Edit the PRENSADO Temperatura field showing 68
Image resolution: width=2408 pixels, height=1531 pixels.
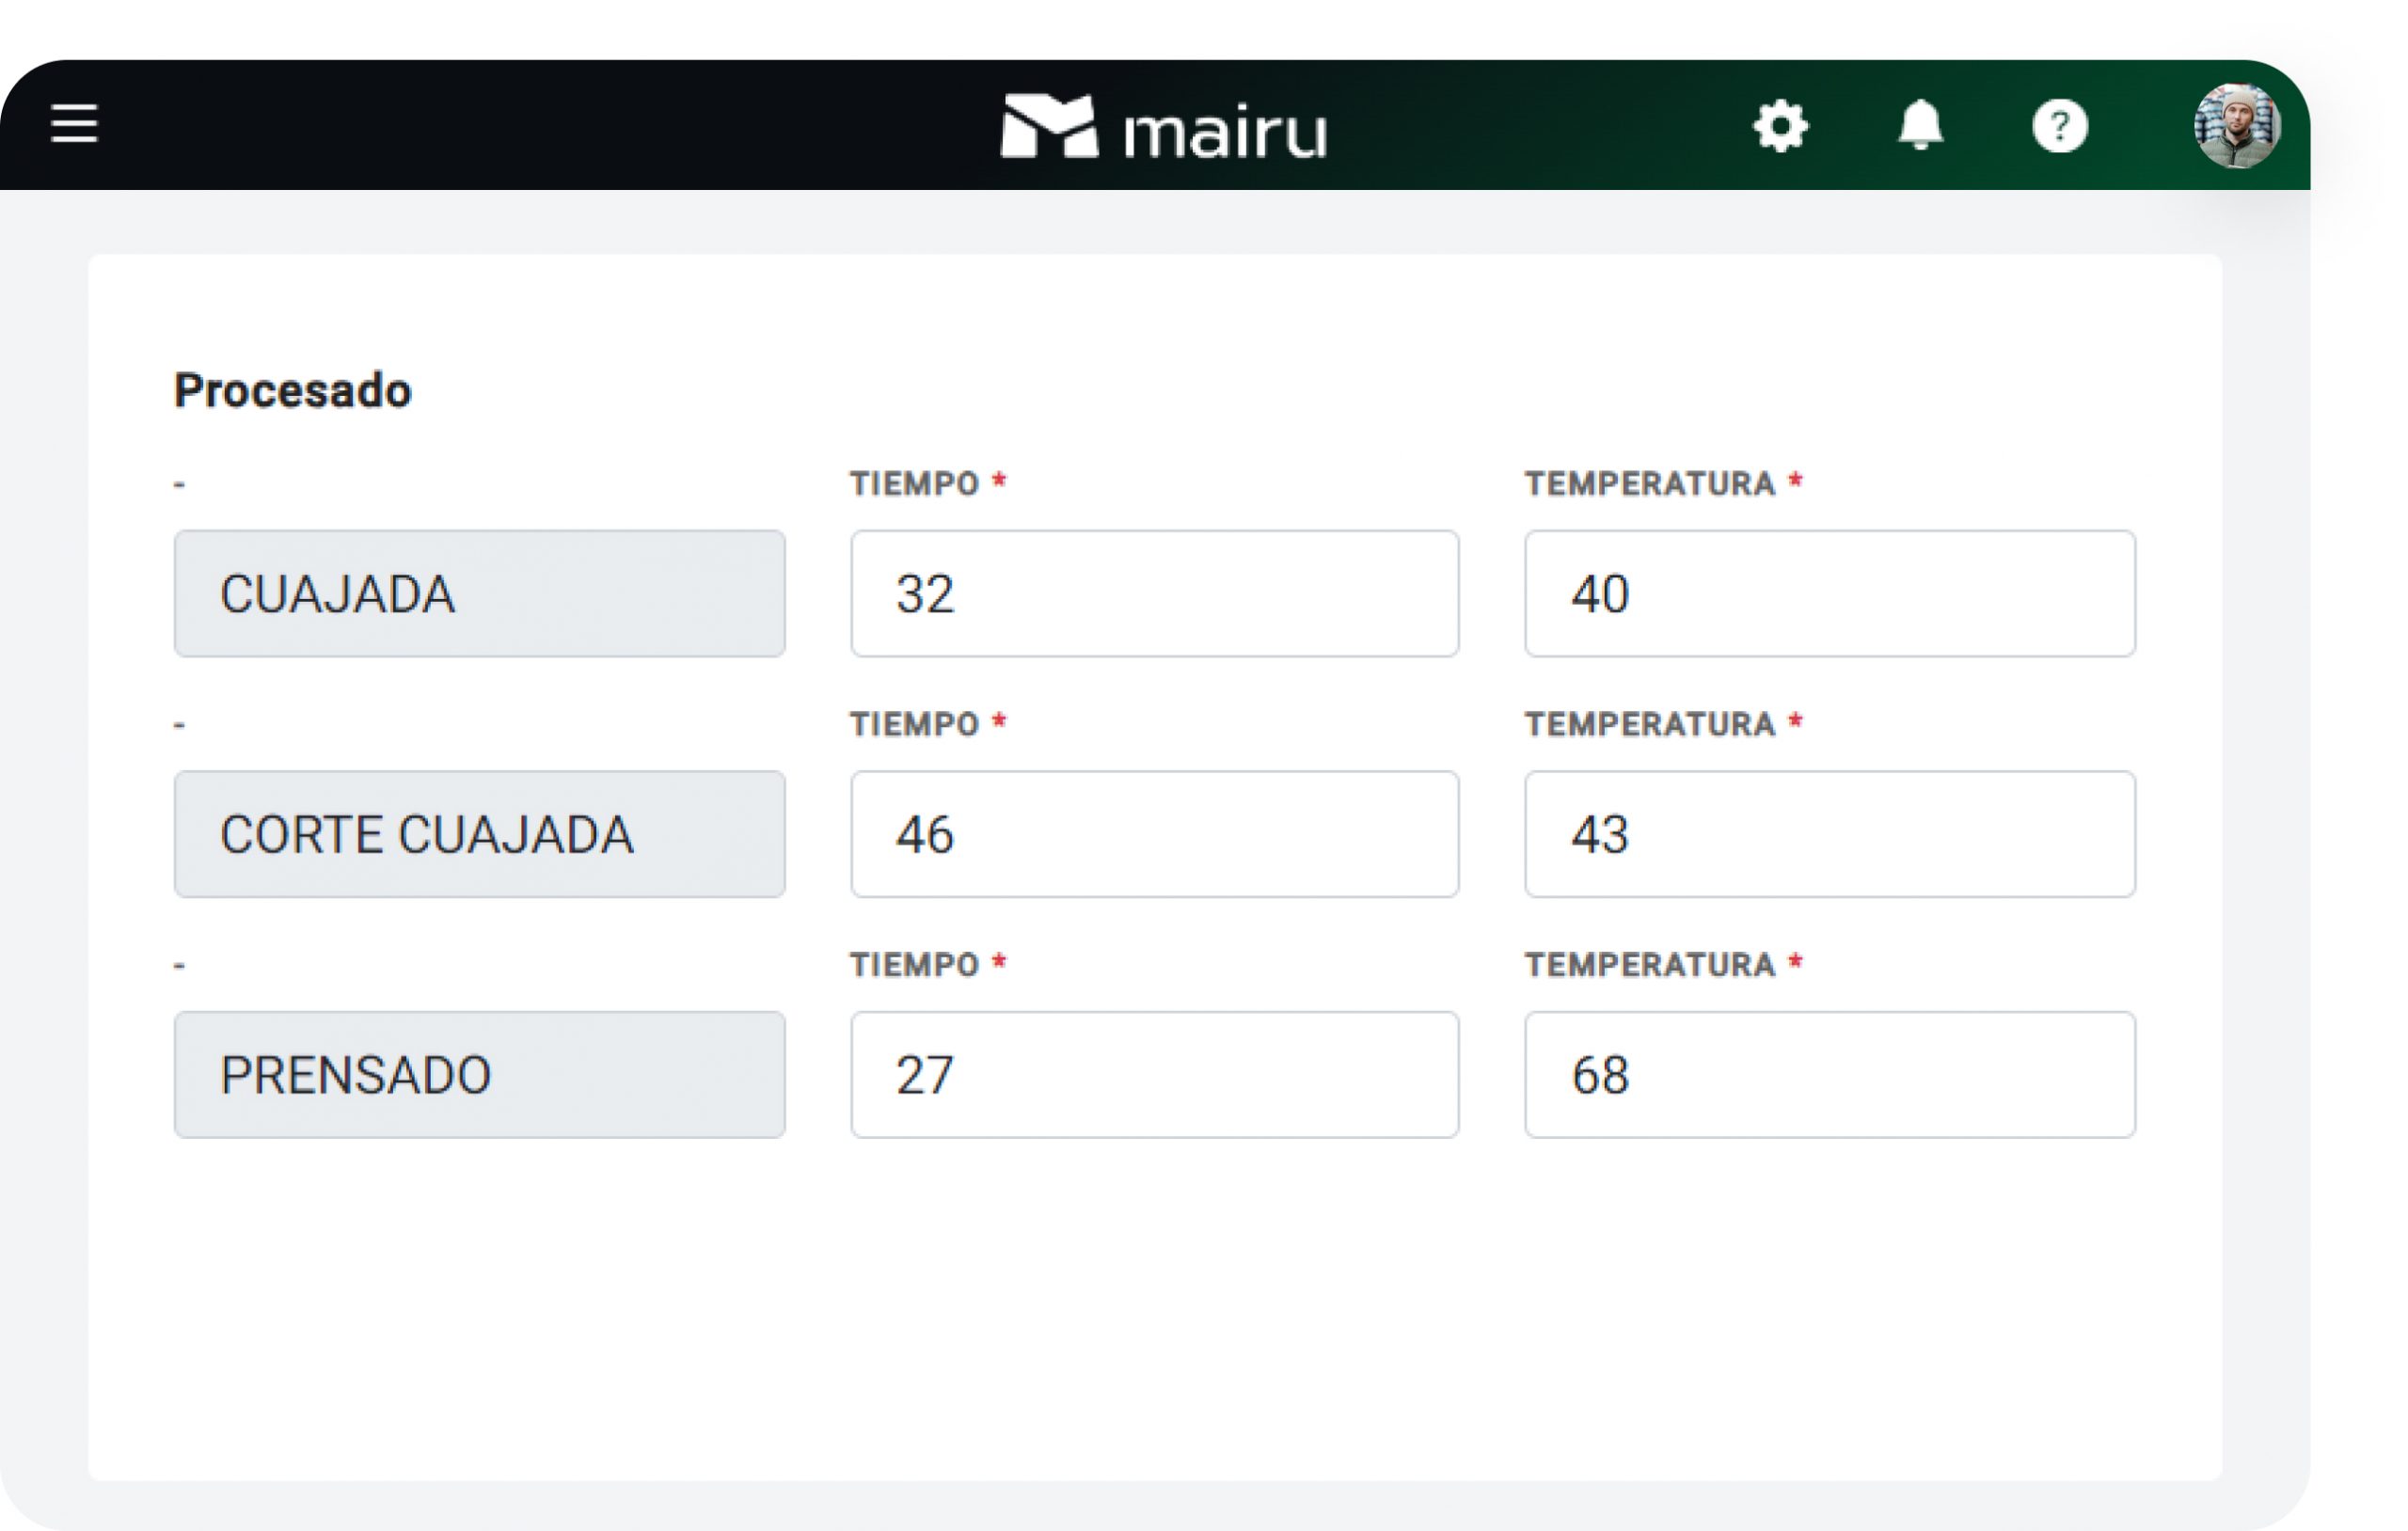pos(1829,1074)
